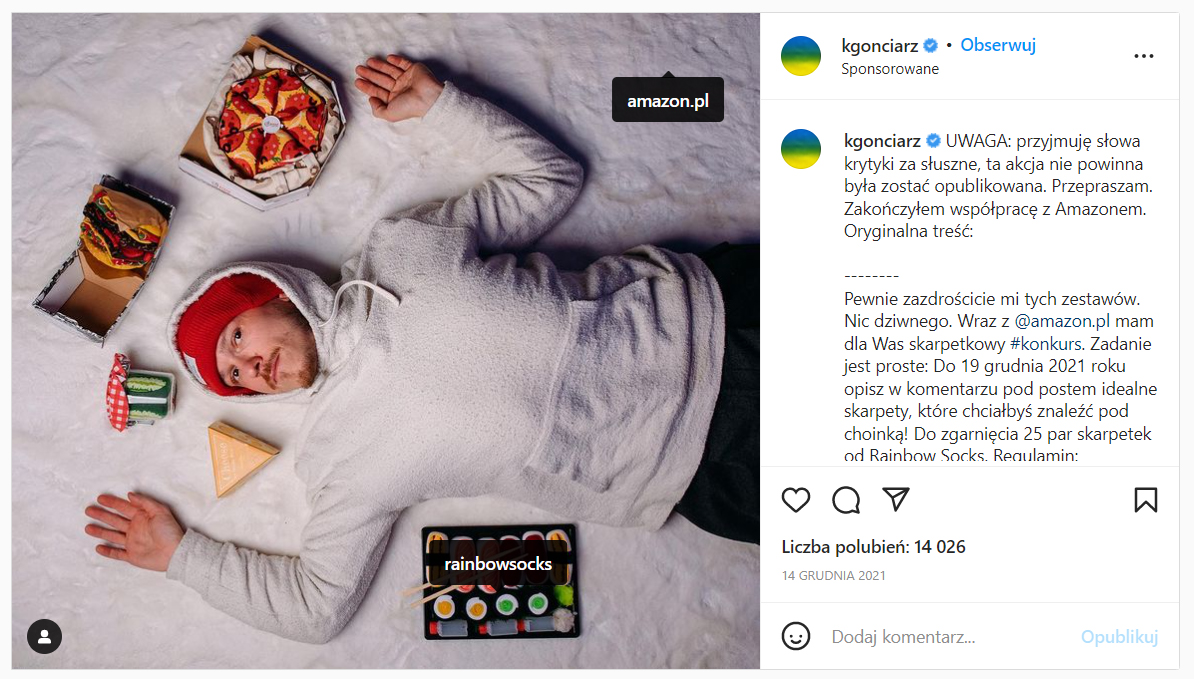
Task: Open amazon.pl tag on photo
Action: (x=668, y=100)
